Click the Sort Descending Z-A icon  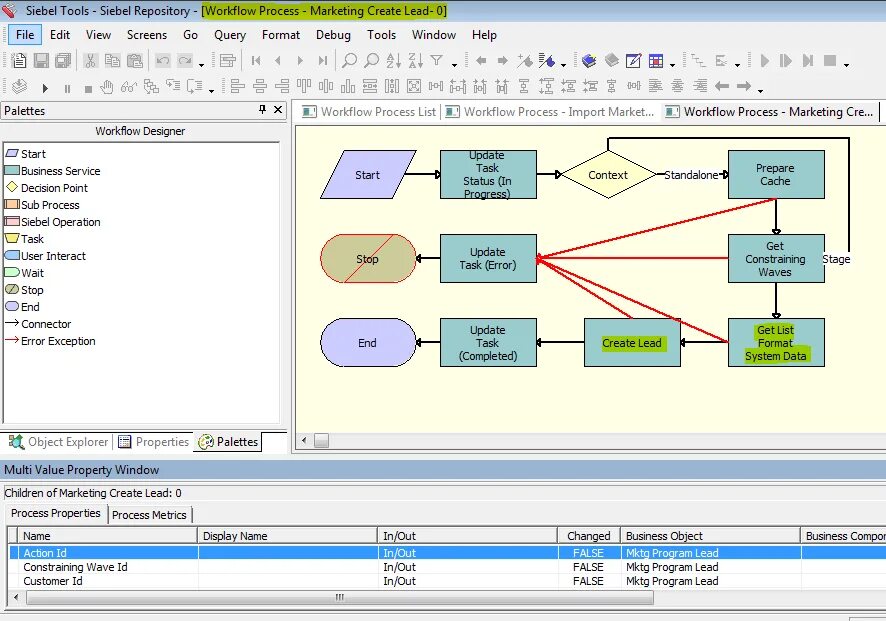click(x=415, y=60)
